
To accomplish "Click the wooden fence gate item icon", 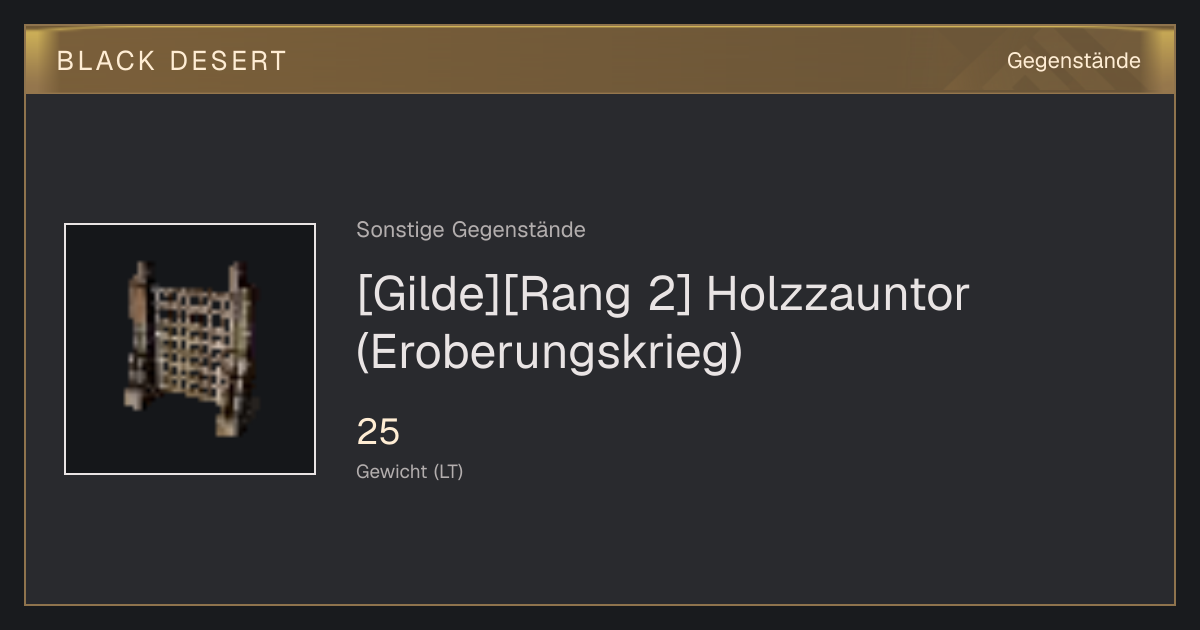I will tap(188, 347).
